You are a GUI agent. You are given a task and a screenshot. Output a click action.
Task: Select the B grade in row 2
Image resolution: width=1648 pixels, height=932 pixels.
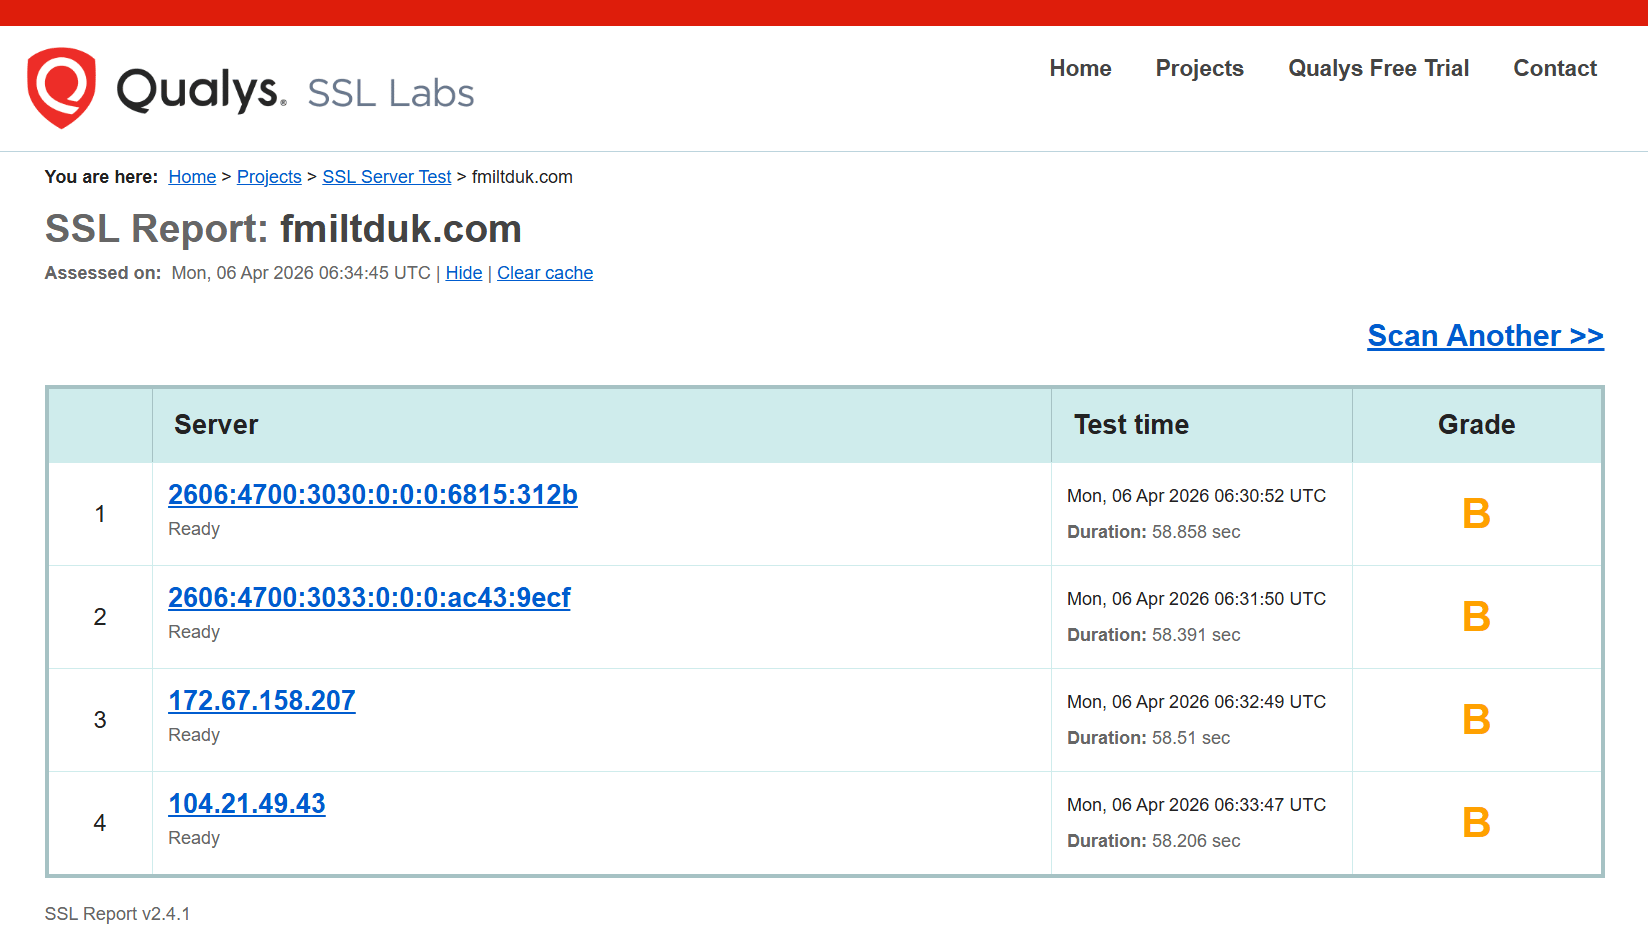point(1476,617)
